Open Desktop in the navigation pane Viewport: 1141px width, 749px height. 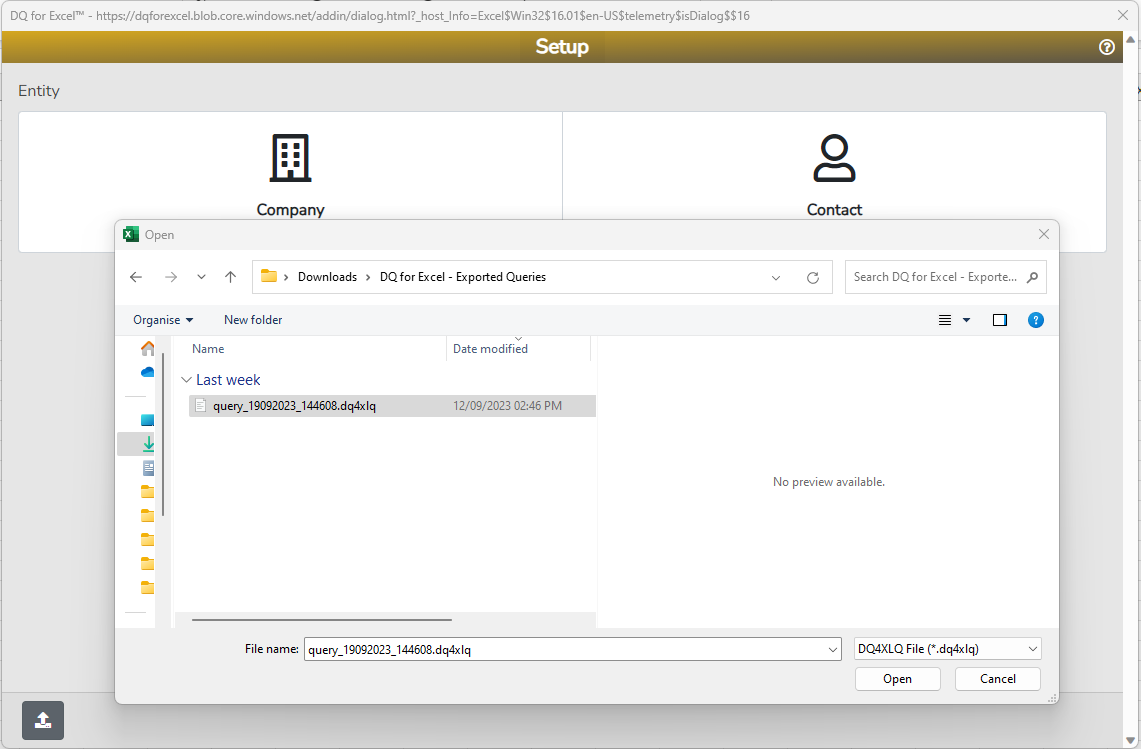coord(148,420)
